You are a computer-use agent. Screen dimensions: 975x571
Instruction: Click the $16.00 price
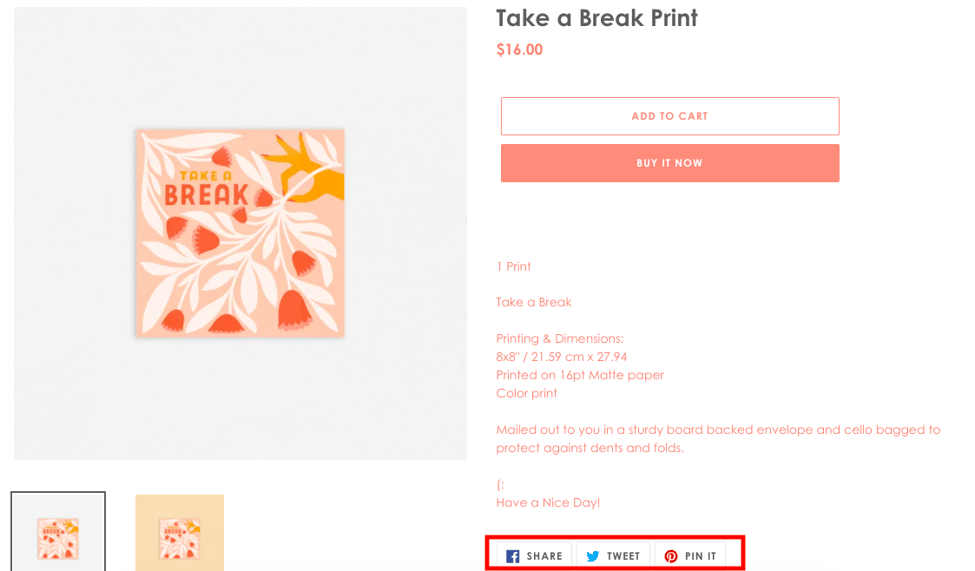click(519, 49)
